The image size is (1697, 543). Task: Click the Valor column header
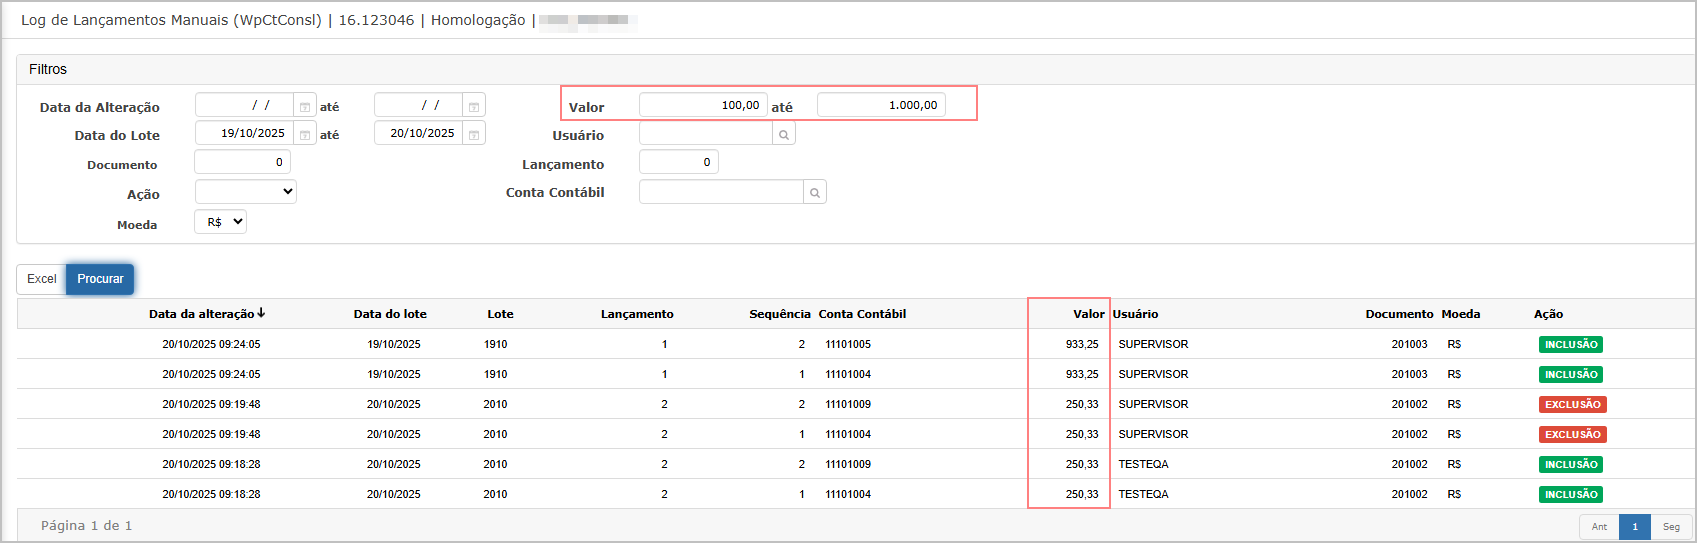[x=1088, y=314]
